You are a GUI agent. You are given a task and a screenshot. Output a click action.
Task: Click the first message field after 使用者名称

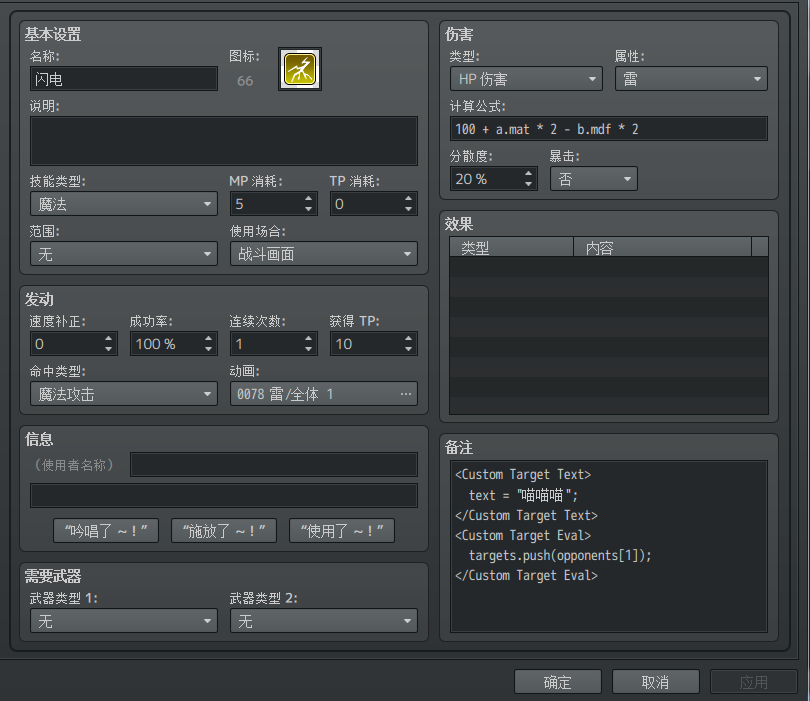point(274,465)
